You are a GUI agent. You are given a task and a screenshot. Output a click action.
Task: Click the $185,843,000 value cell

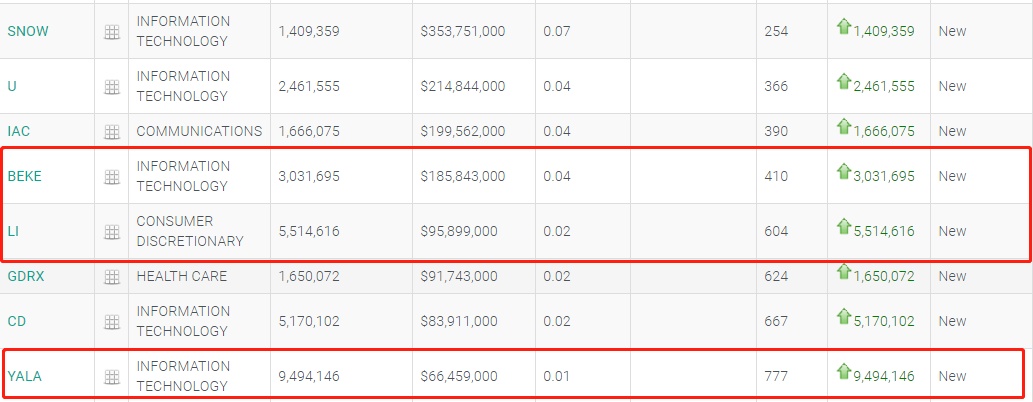(x=463, y=176)
